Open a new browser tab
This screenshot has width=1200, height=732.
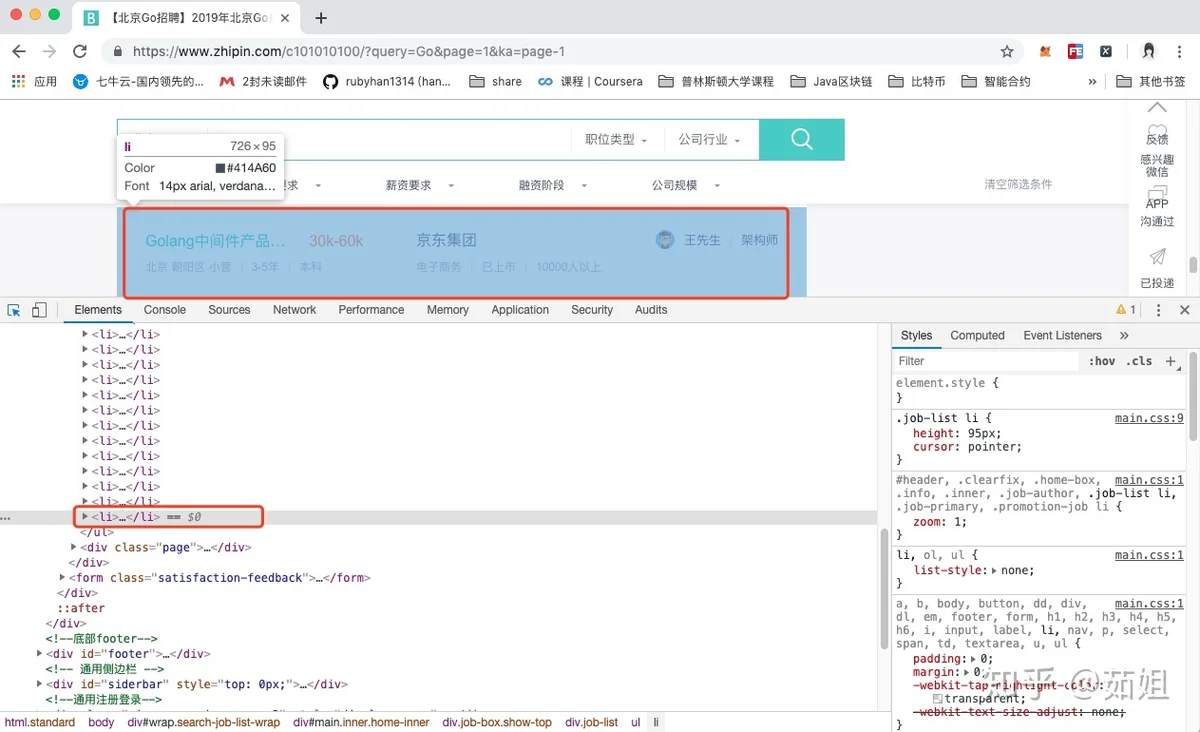(321, 18)
